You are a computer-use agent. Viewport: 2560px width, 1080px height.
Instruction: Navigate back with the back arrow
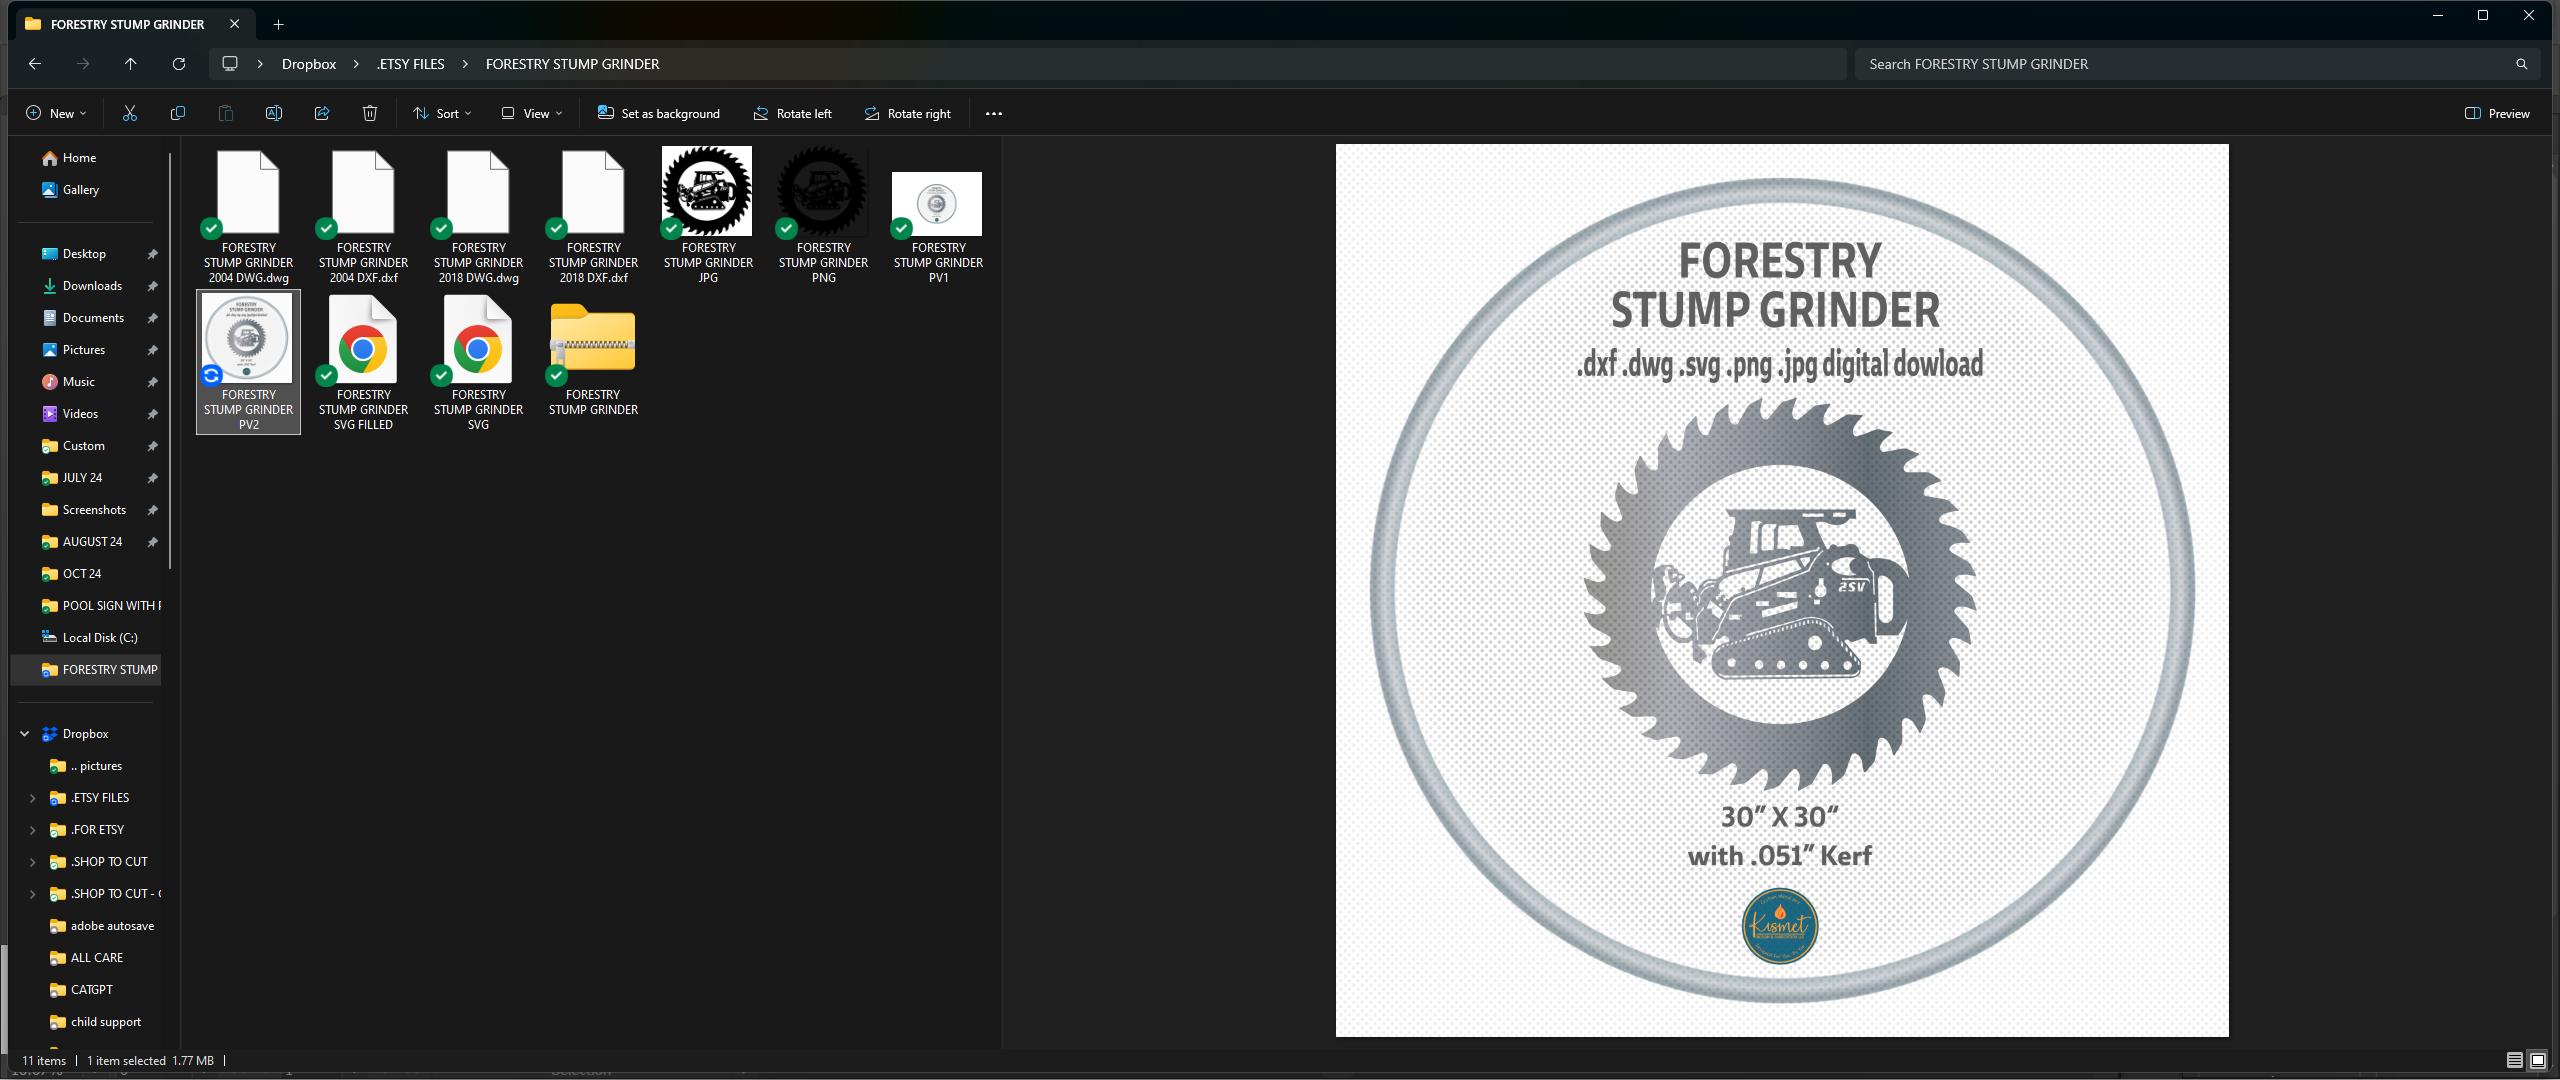(35, 63)
